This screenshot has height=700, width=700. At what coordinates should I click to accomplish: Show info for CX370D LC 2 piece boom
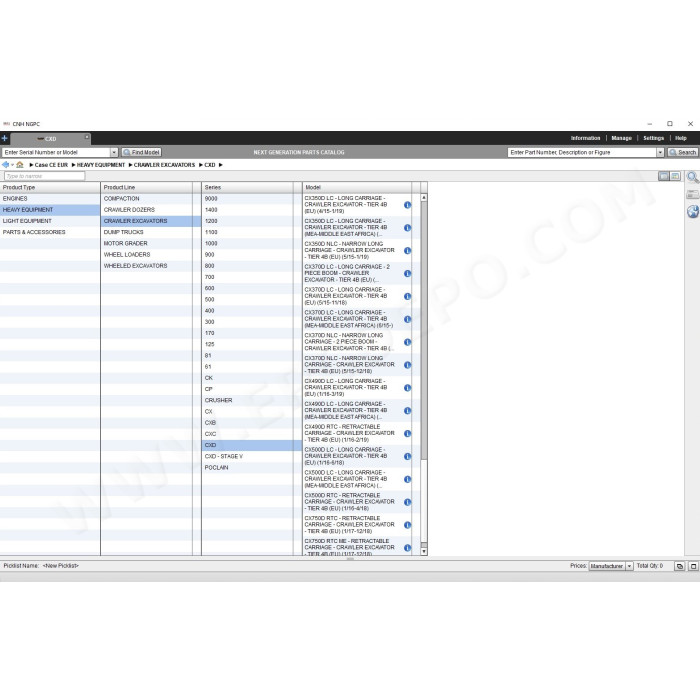408,273
